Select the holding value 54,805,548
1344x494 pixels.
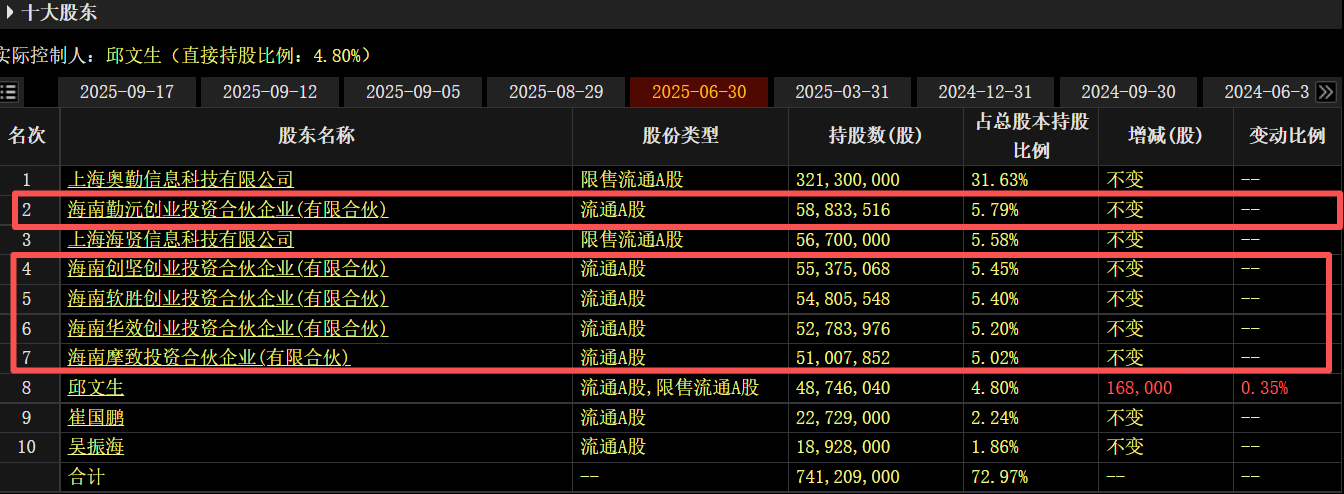[x=843, y=298]
